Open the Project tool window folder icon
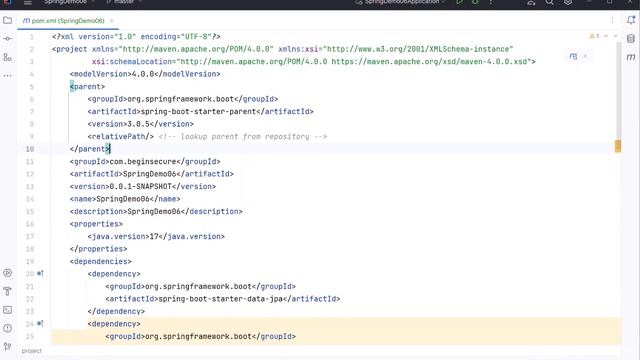 coord(7,20)
